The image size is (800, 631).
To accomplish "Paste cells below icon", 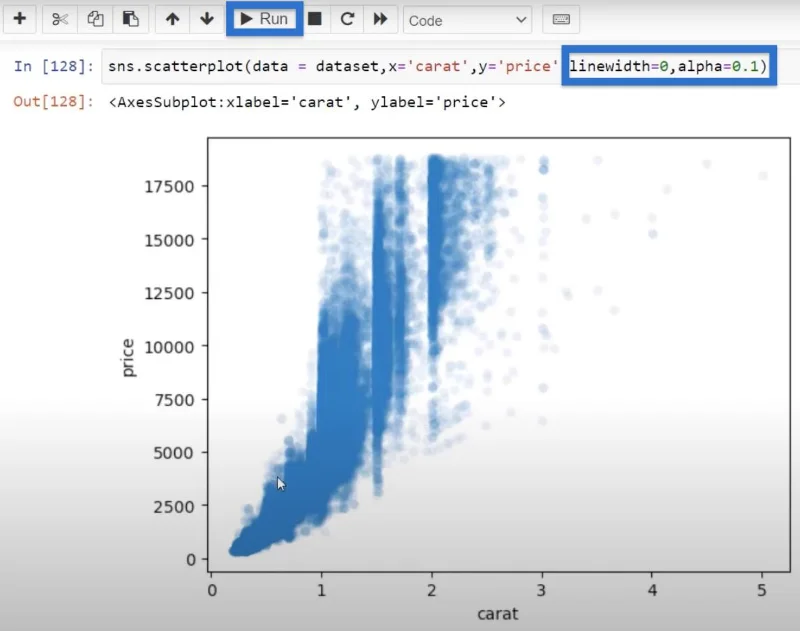I will (131, 19).
